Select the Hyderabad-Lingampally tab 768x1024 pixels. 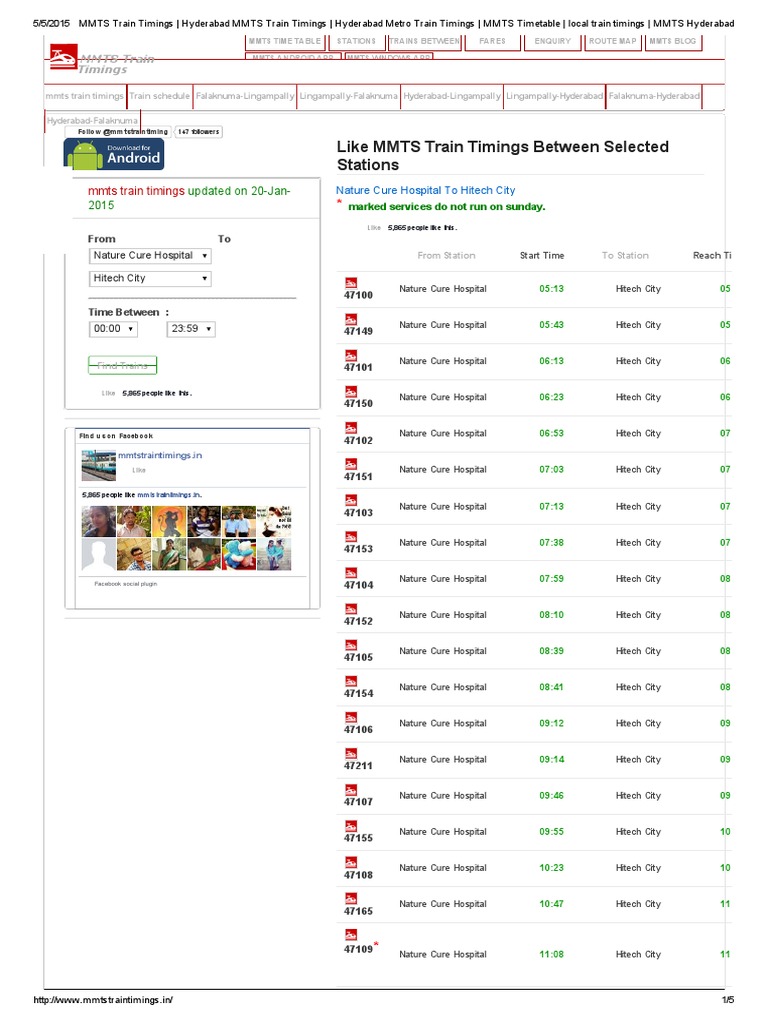coord(452,96)
